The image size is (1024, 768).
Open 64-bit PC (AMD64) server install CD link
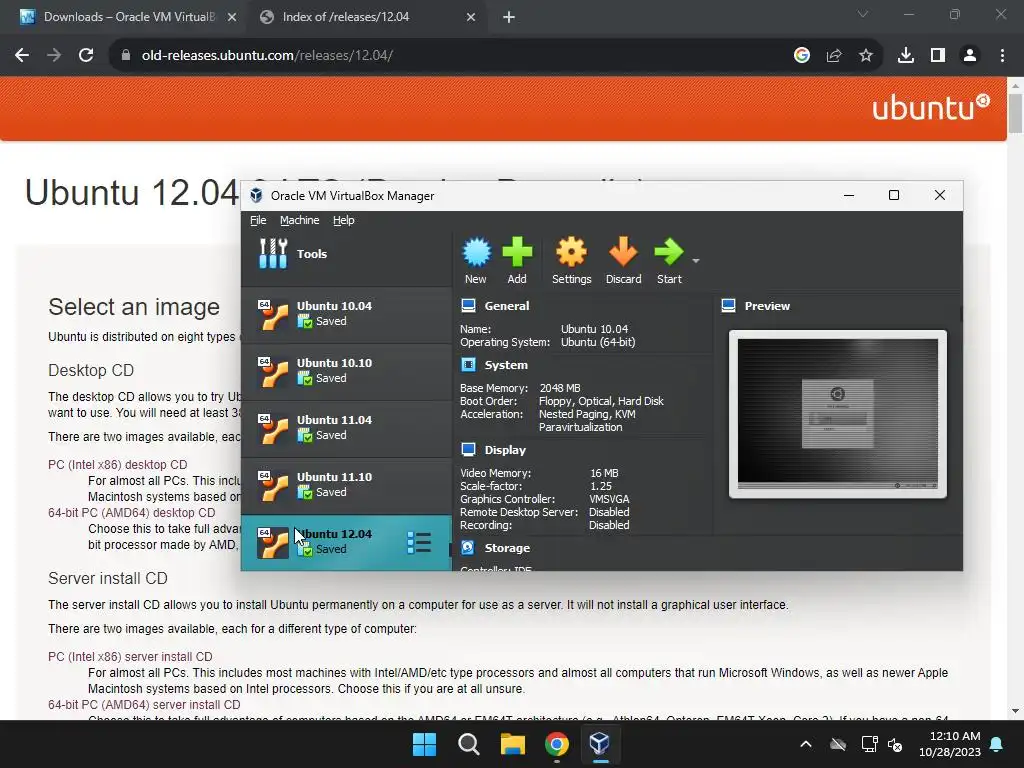(x=144, y=705)
